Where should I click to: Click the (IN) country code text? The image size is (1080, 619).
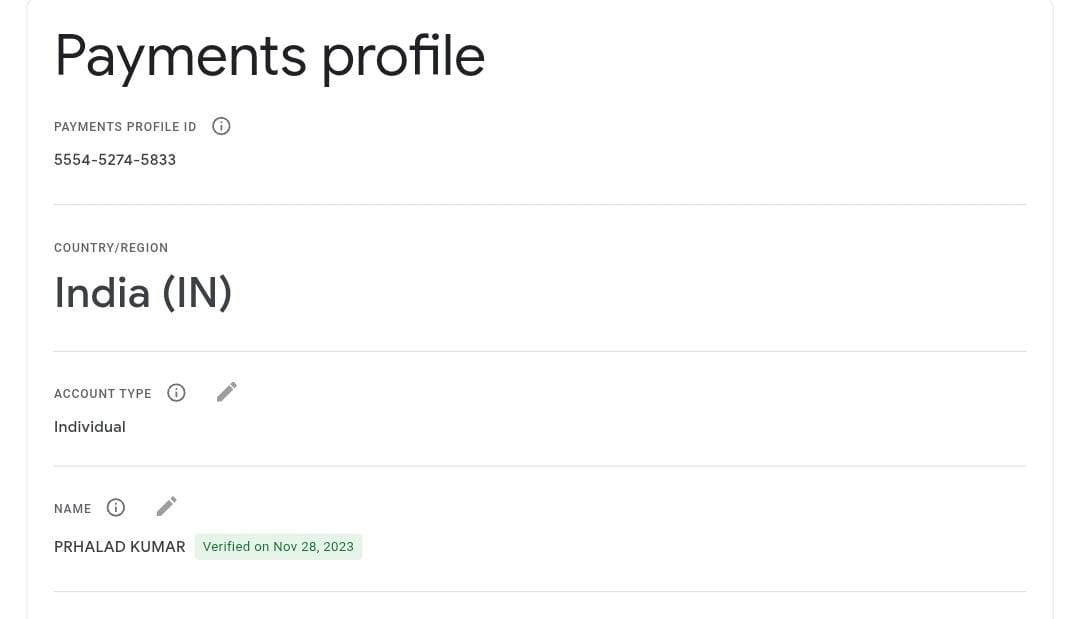coord(197,293)
